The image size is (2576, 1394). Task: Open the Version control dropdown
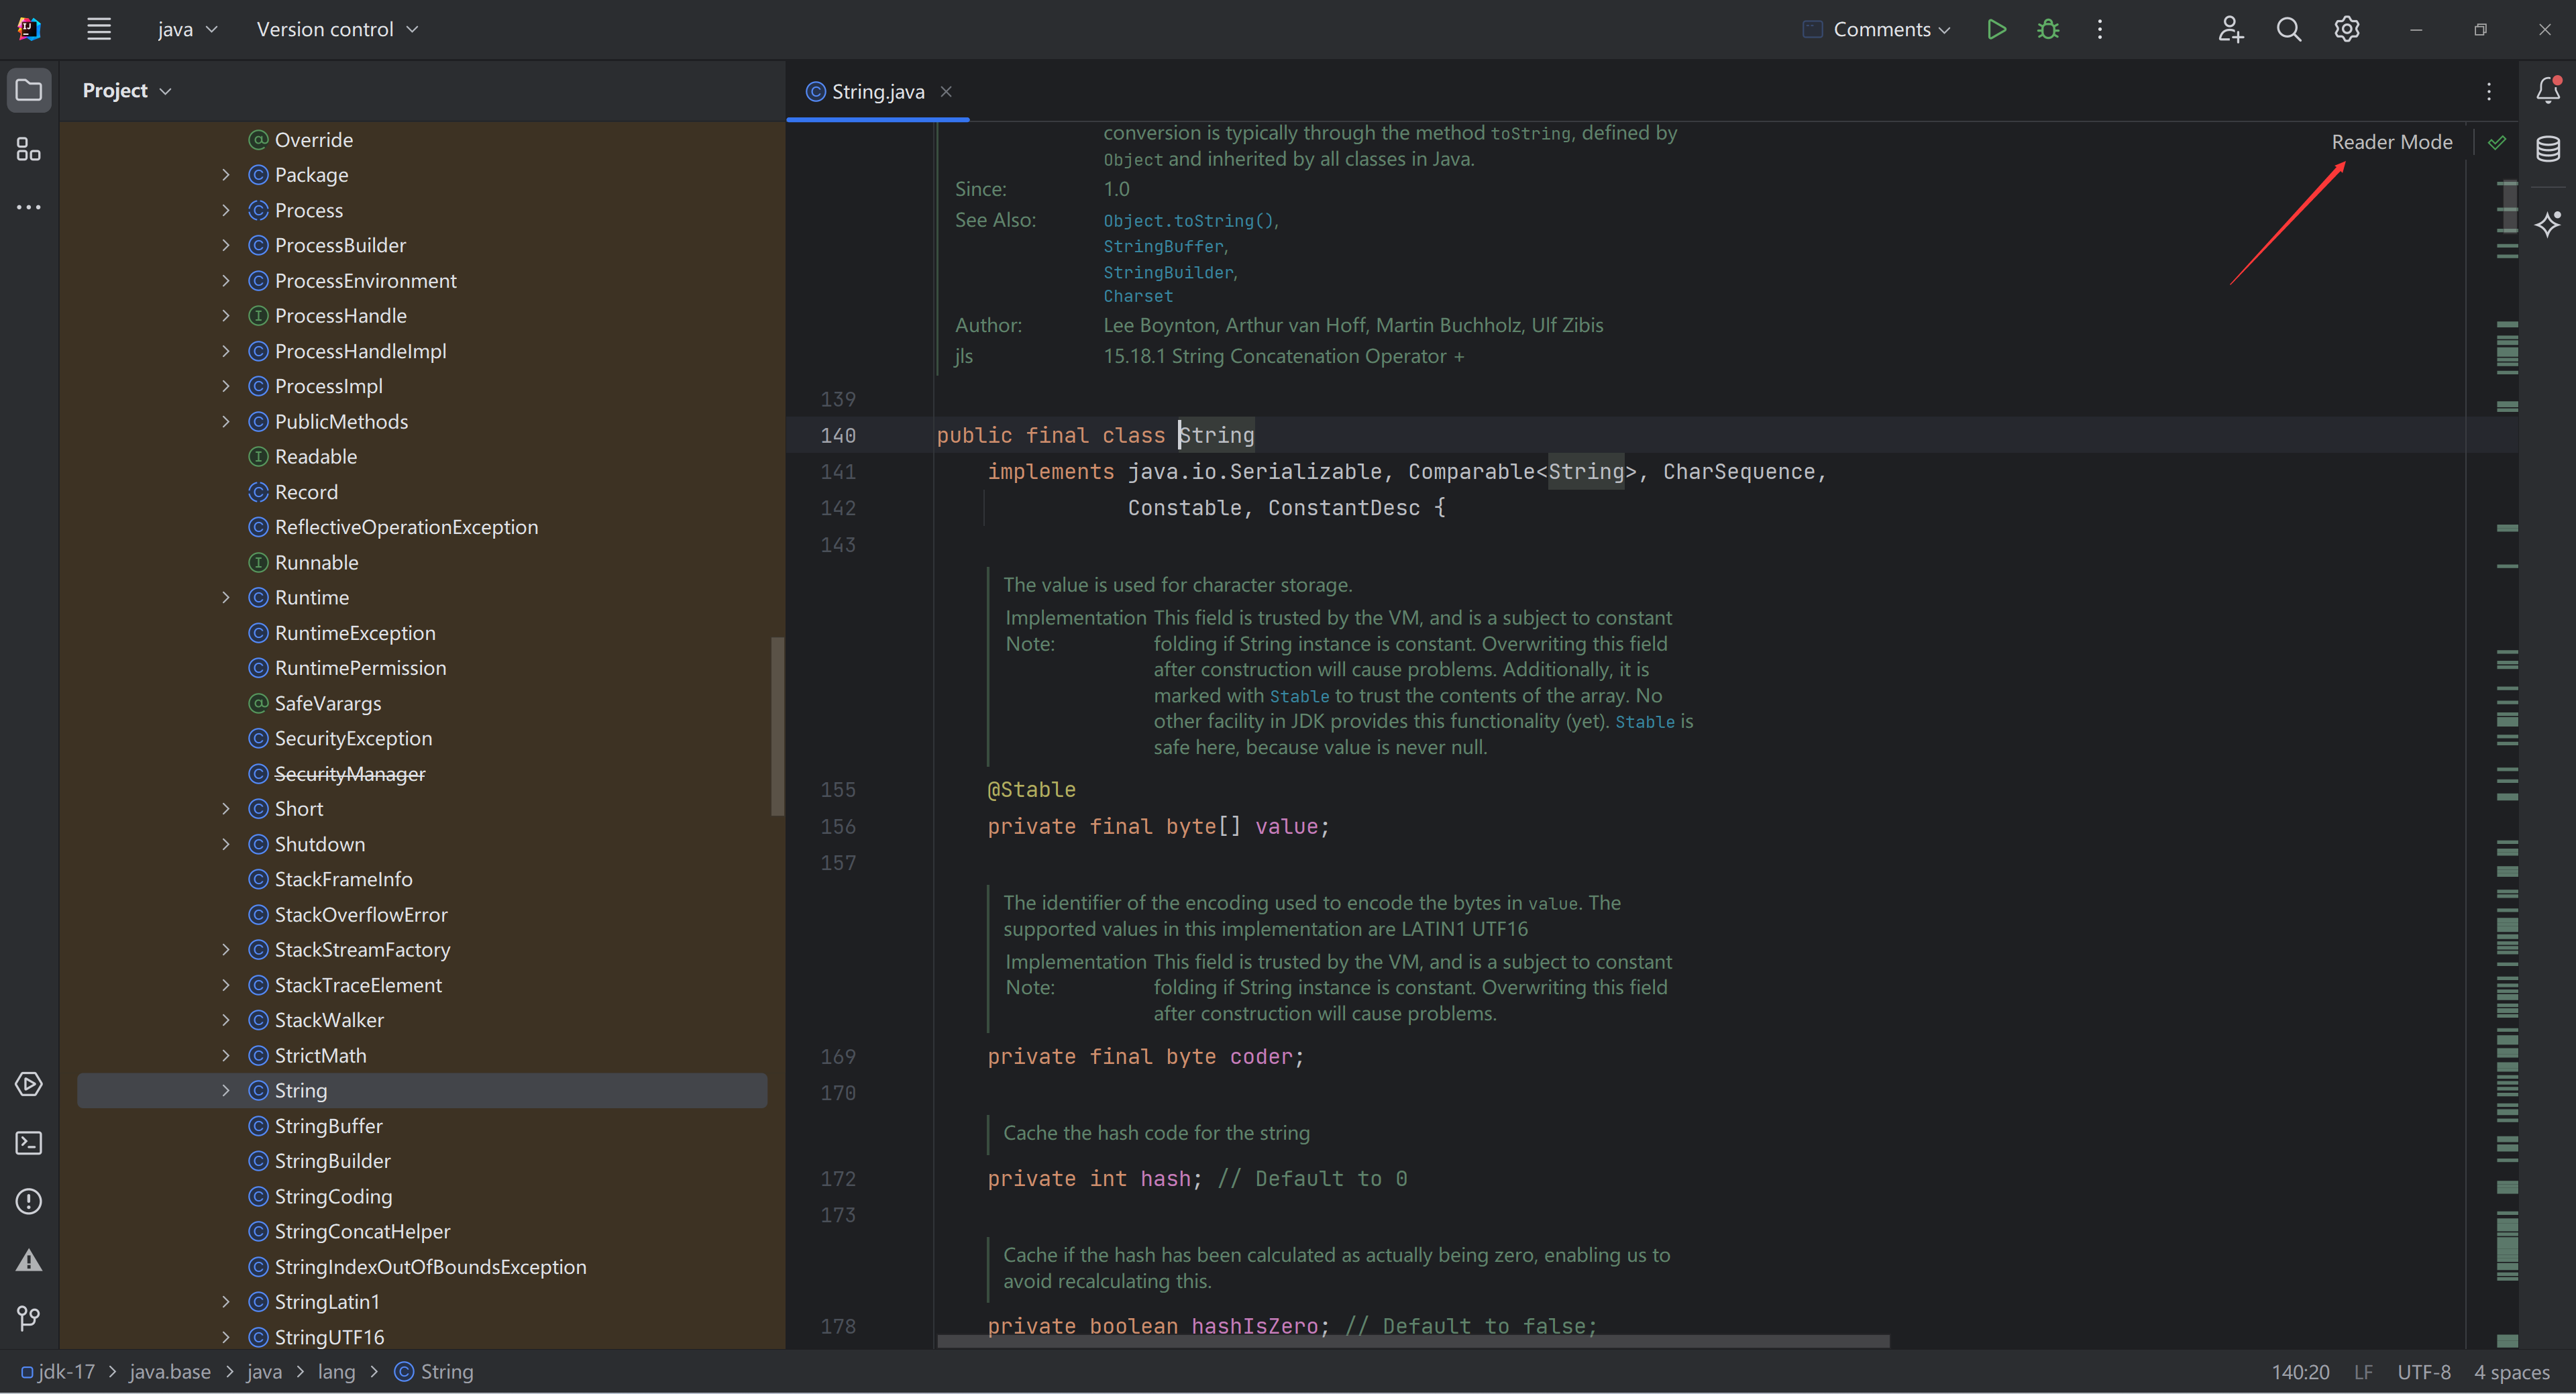click(337, 29)
